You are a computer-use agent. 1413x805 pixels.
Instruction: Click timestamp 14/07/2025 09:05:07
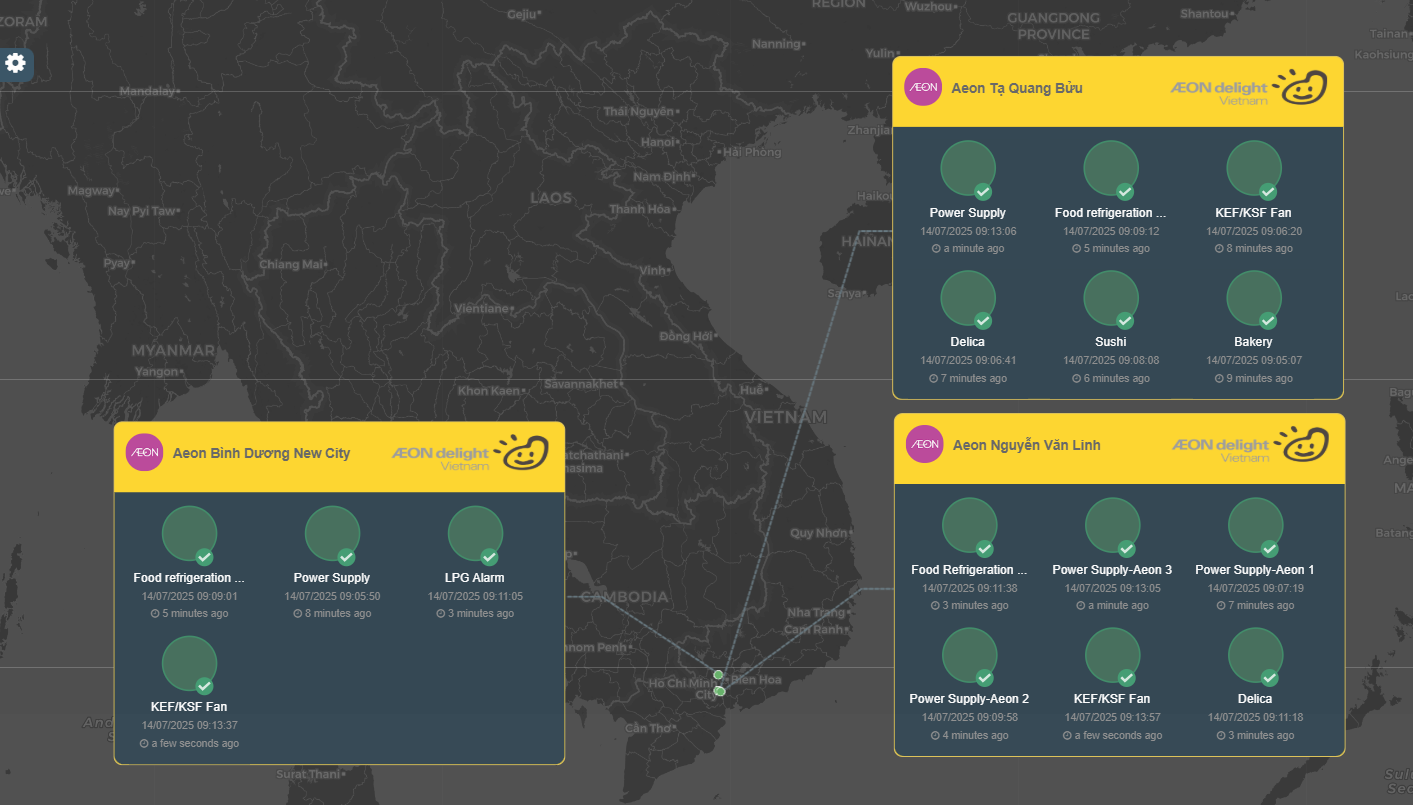[x=1254, y=360]
